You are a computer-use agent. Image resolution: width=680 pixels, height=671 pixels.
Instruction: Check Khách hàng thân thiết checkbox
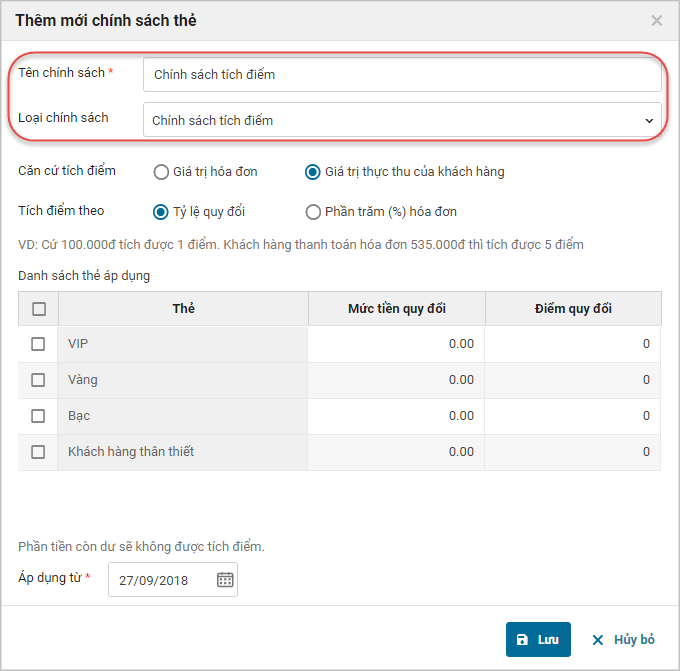coord(38,452)
